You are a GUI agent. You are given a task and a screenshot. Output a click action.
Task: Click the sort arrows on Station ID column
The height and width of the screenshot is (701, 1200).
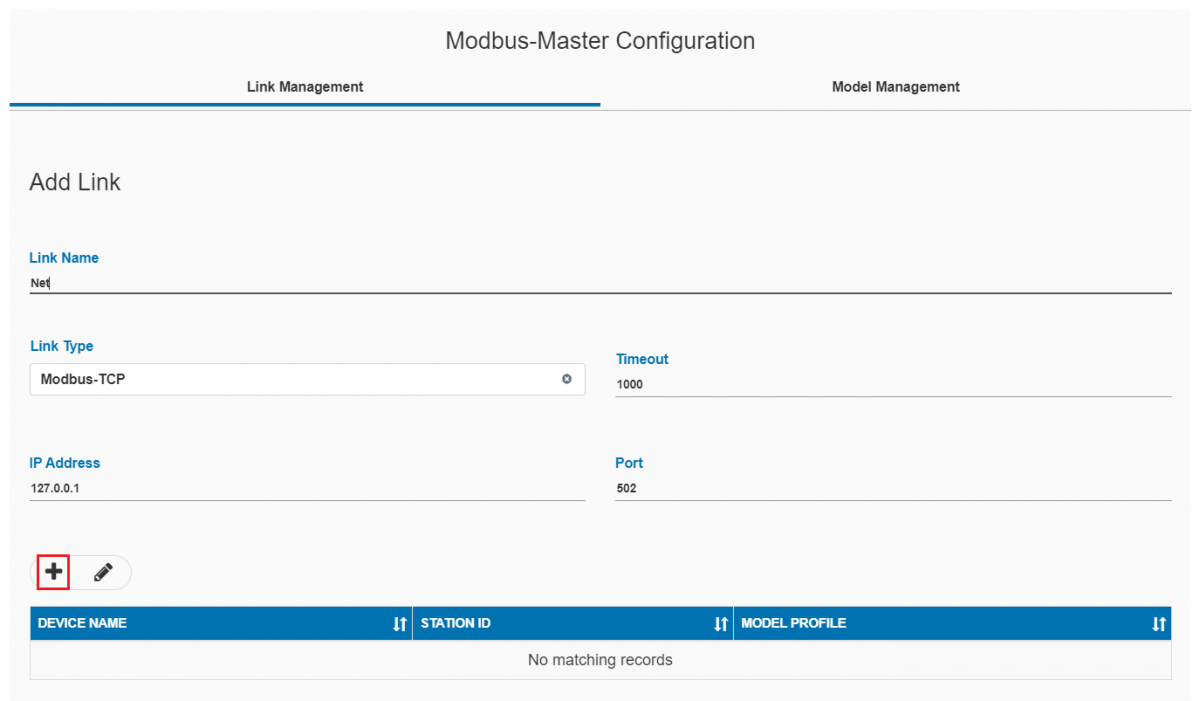(721, 623)
